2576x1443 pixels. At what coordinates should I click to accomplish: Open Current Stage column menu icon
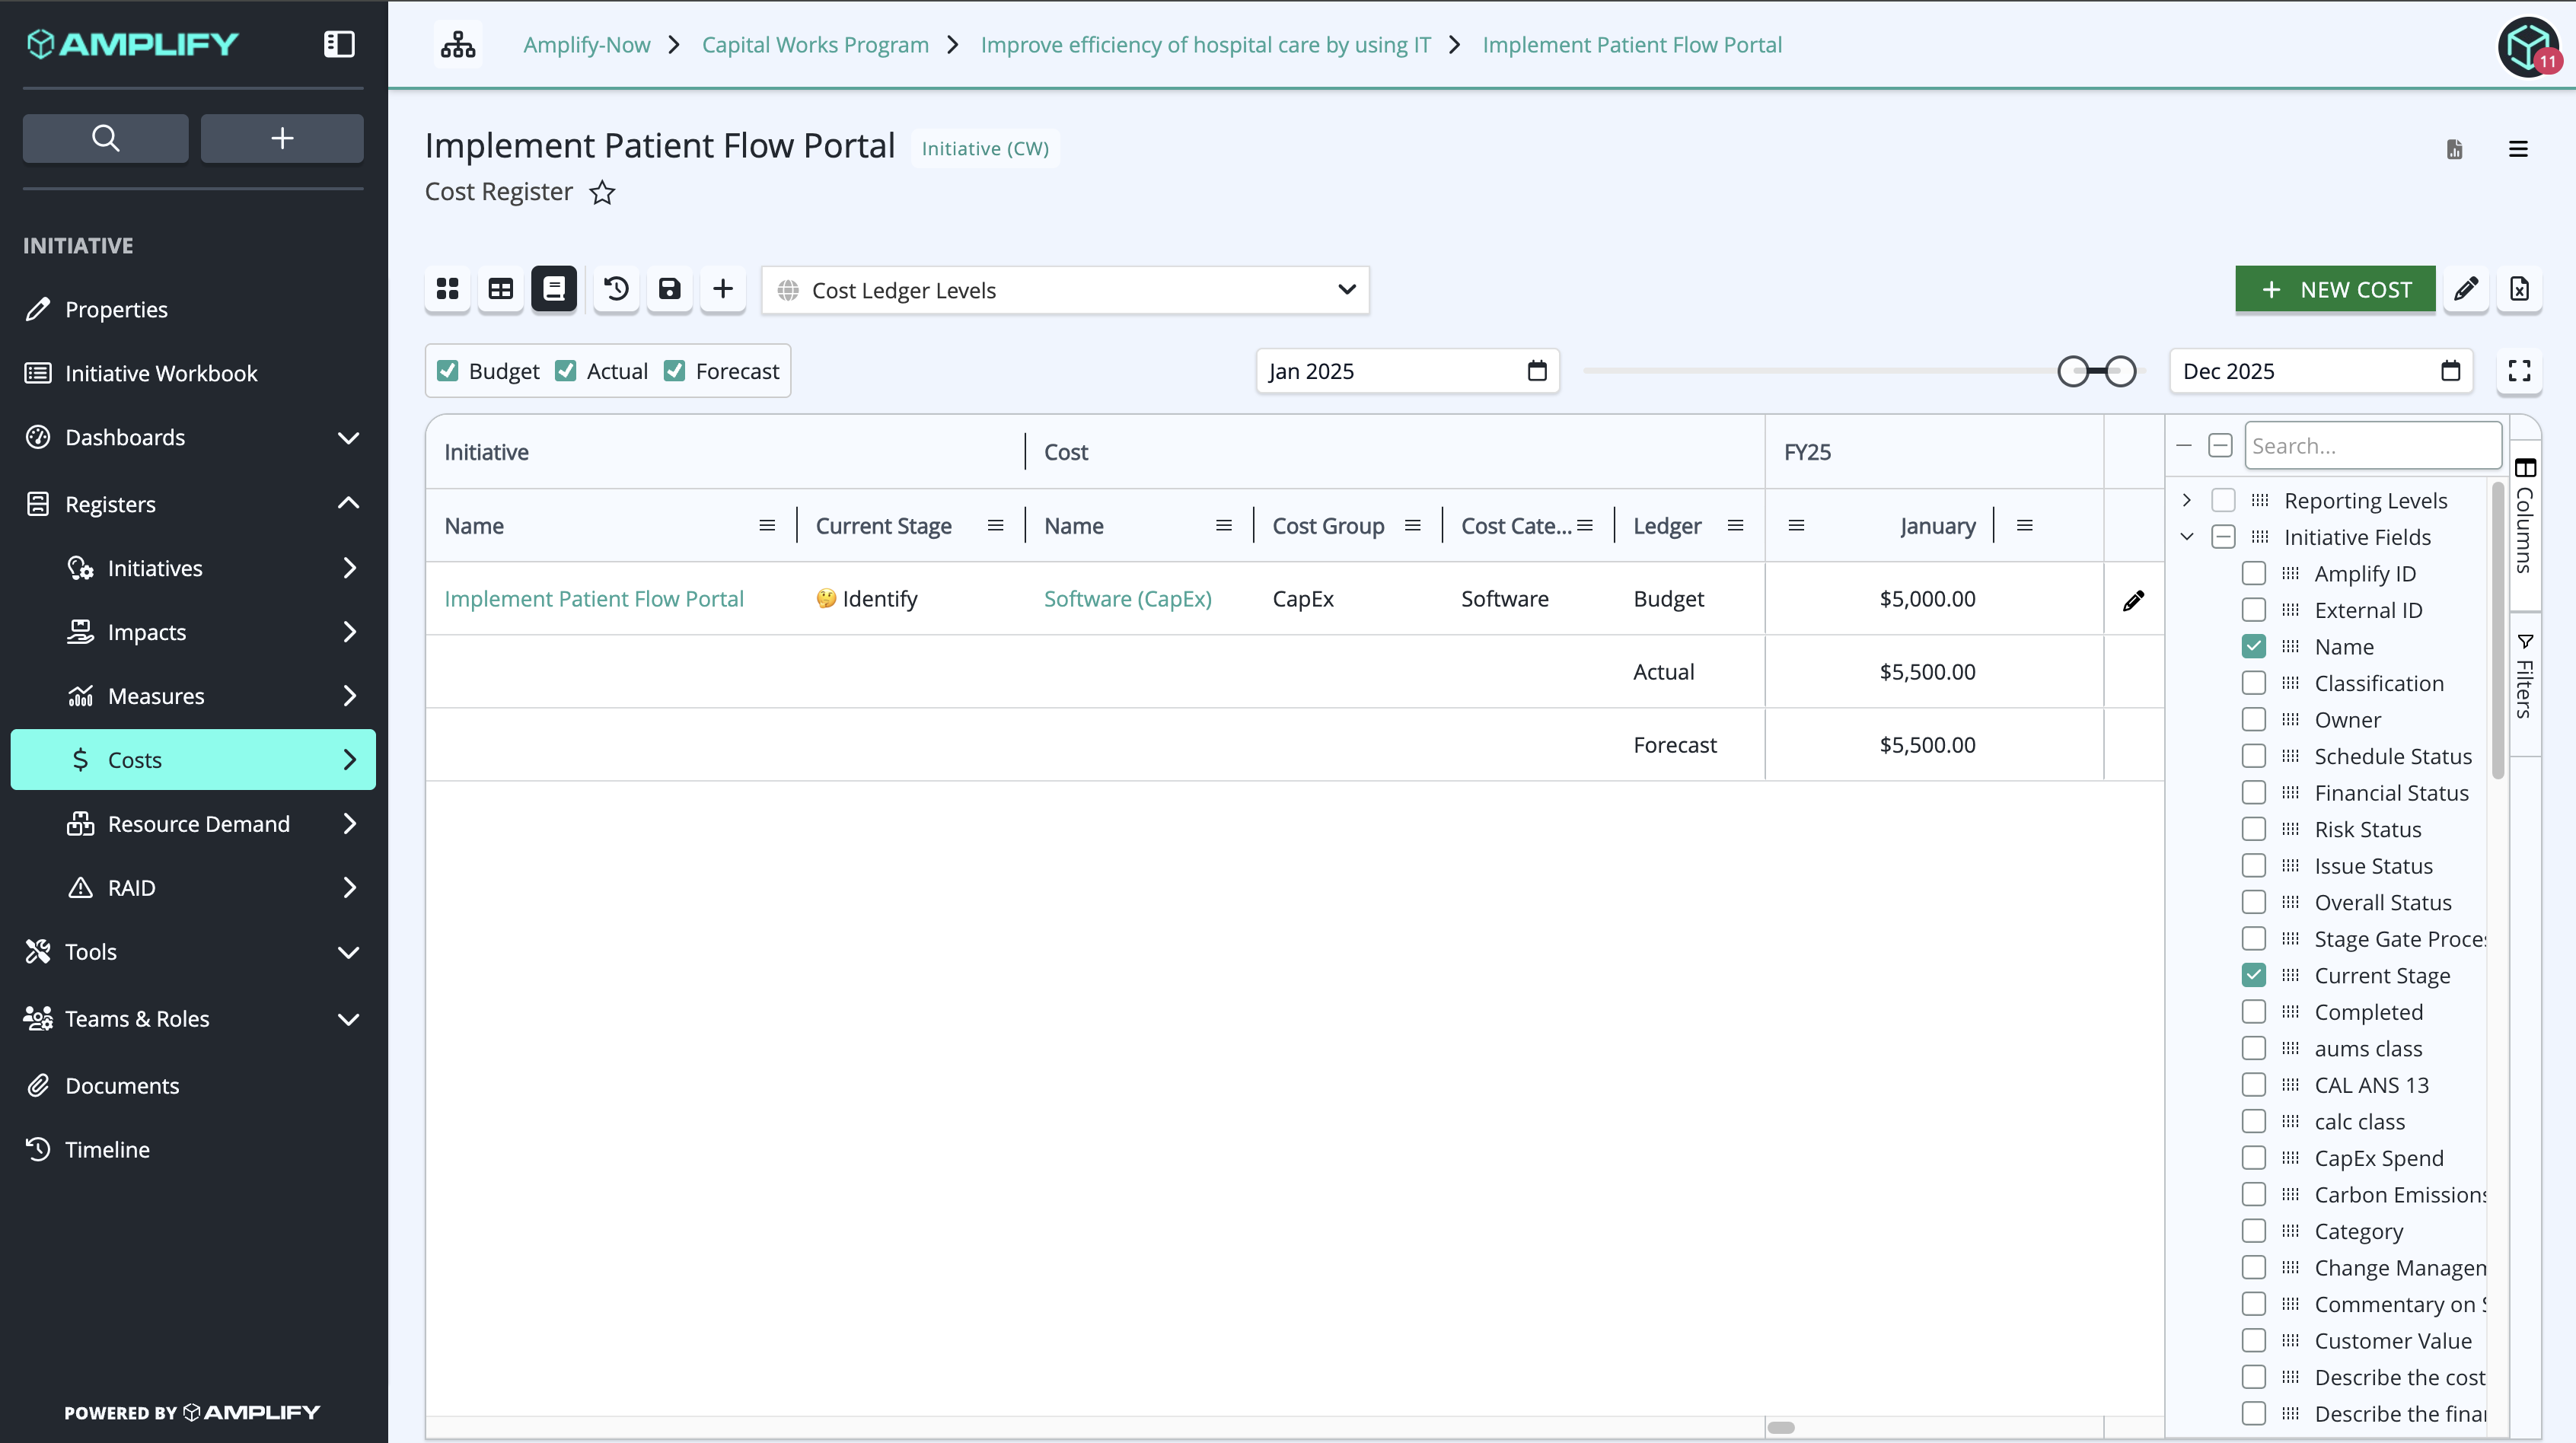point(995,526)
